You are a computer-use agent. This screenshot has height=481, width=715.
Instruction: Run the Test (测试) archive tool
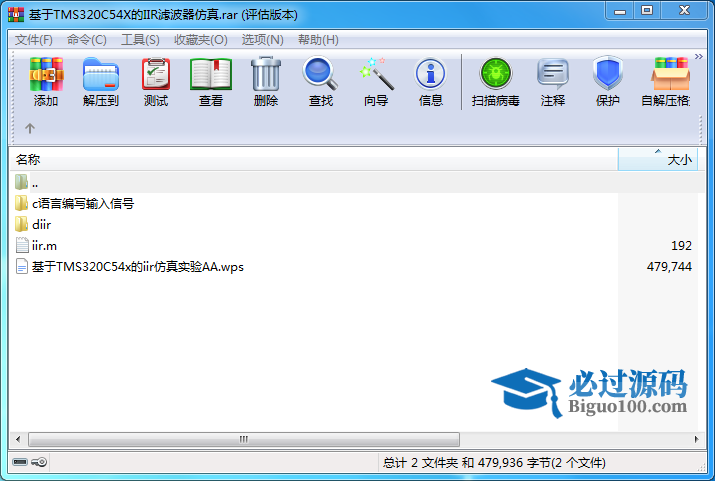(x=156, y=82)
